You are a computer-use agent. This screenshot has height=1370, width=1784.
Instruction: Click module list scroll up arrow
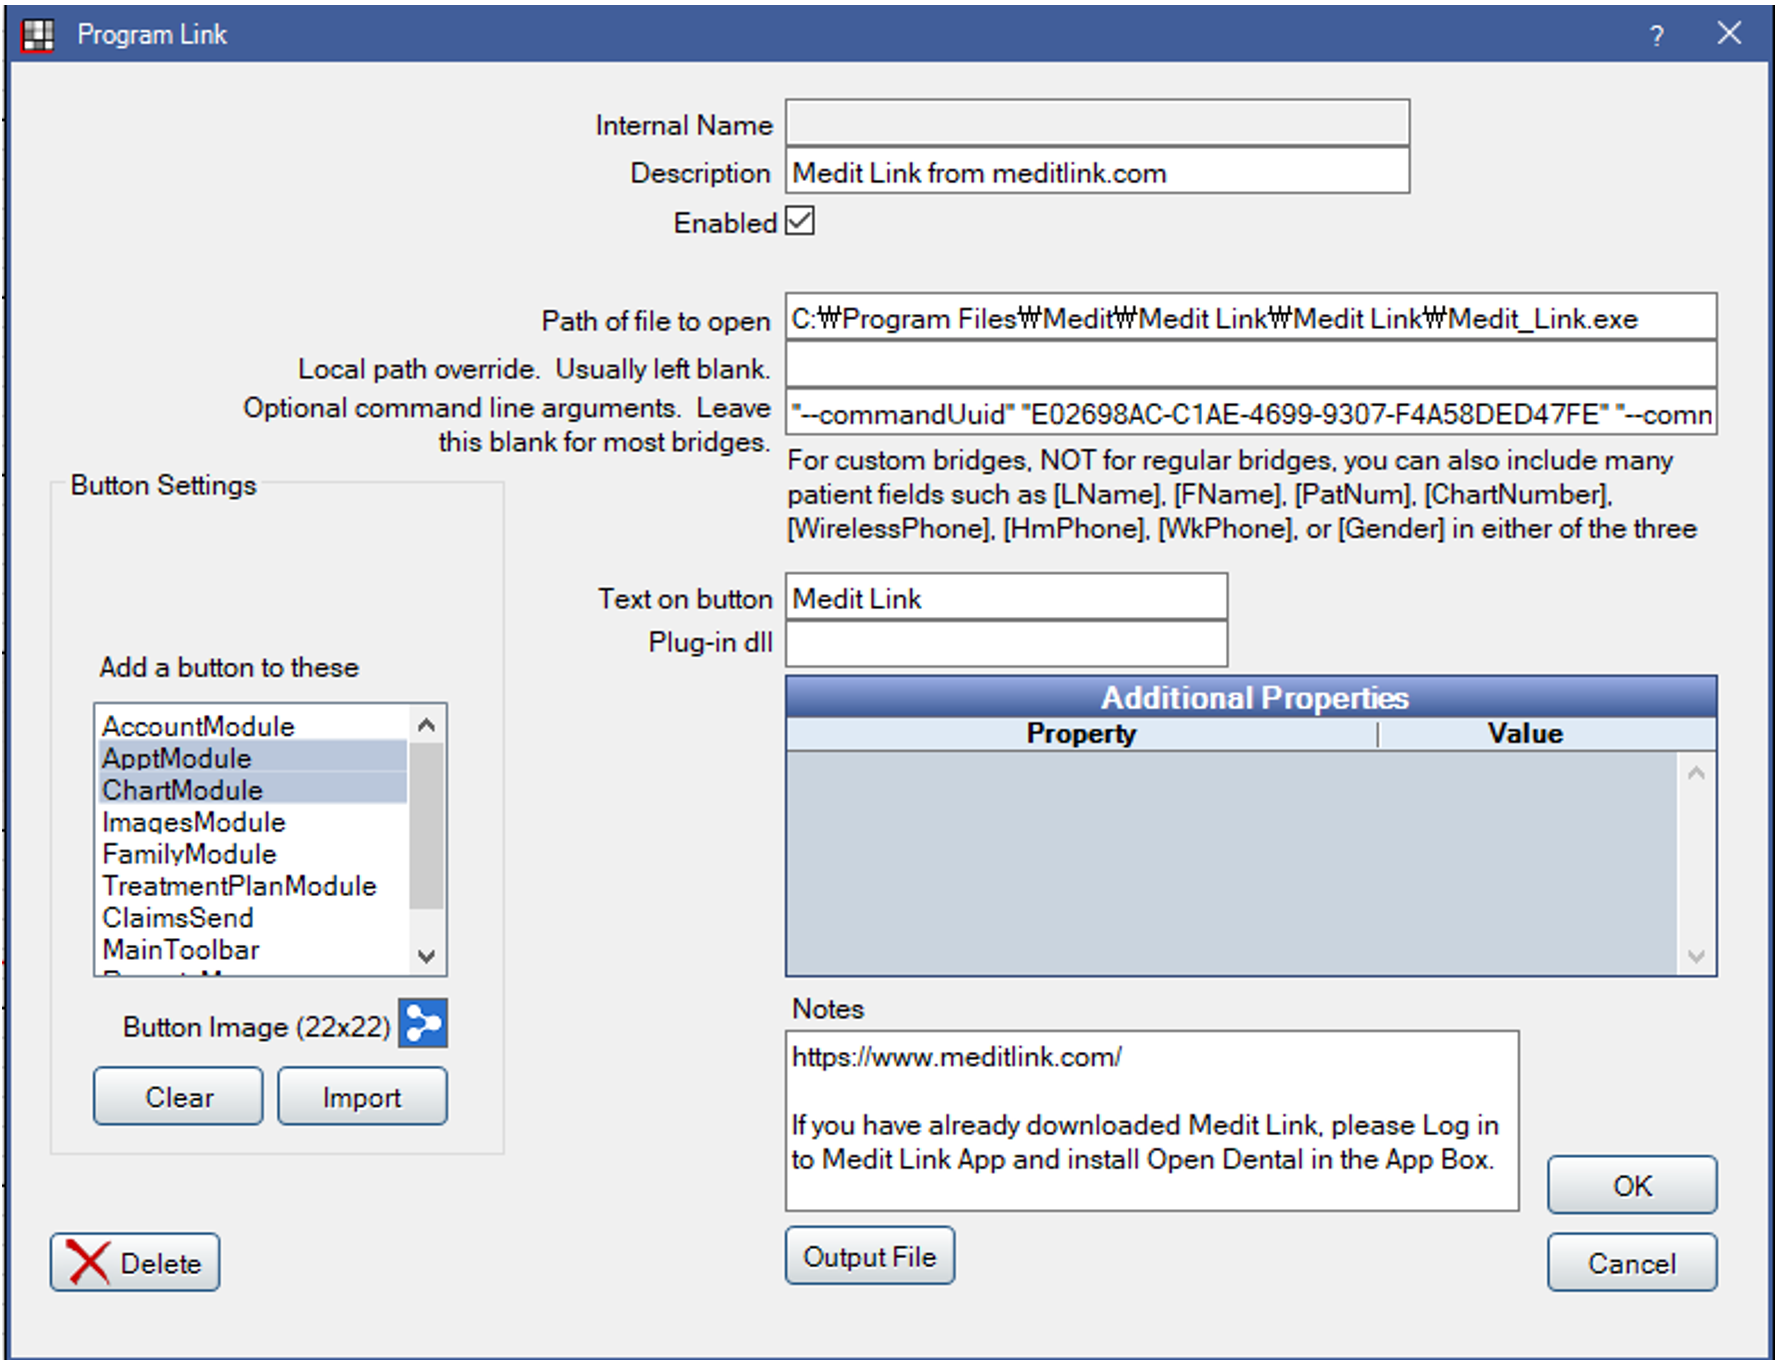pos(427,725)
